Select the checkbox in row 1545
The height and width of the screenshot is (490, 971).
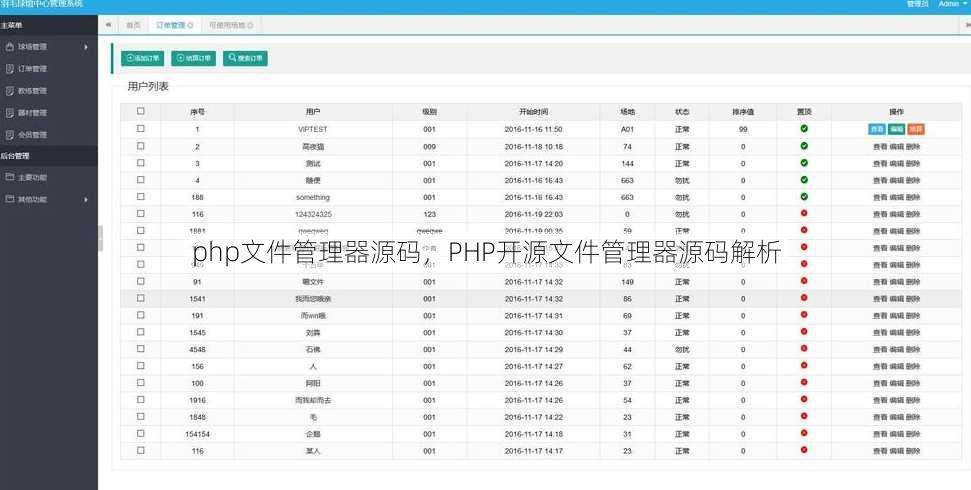[x=141, y=332]
